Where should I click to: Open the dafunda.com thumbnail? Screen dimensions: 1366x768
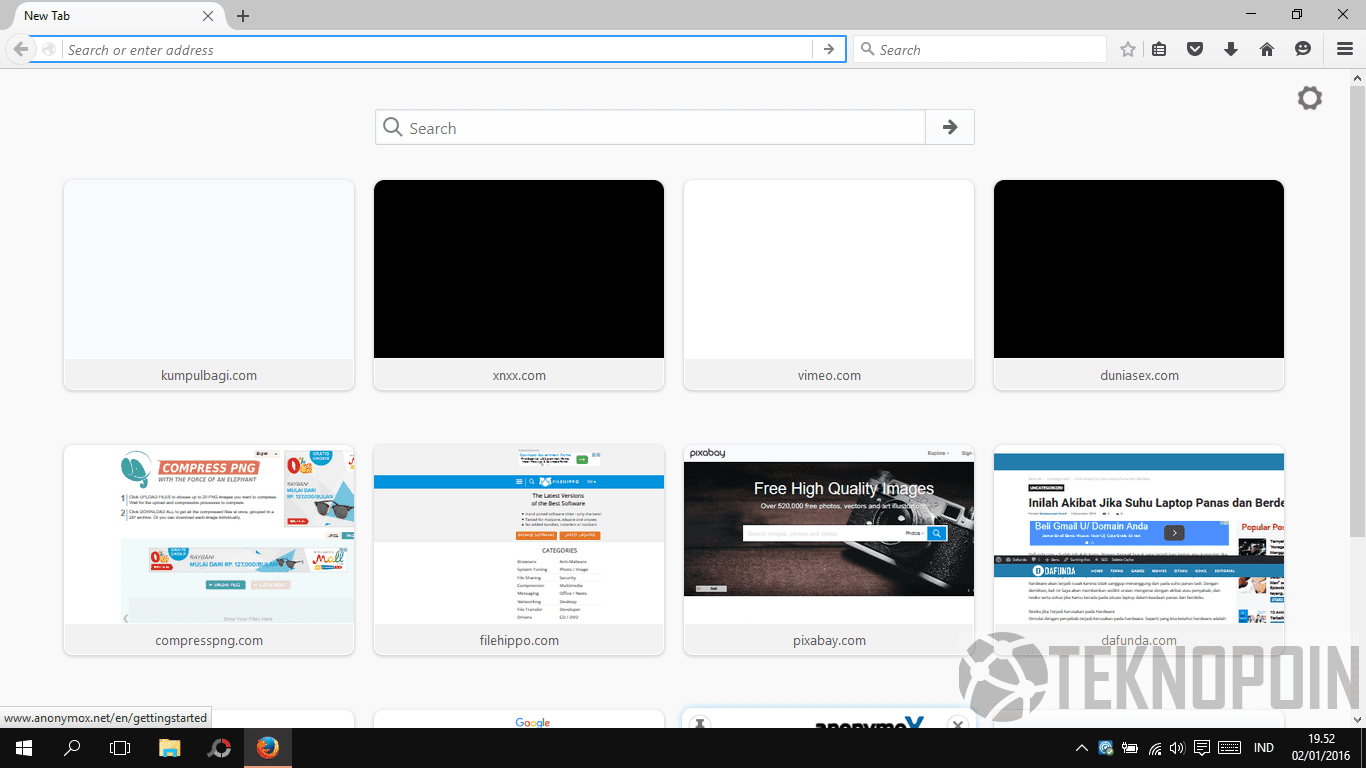pyautogui.click(x=1139, y=535)
